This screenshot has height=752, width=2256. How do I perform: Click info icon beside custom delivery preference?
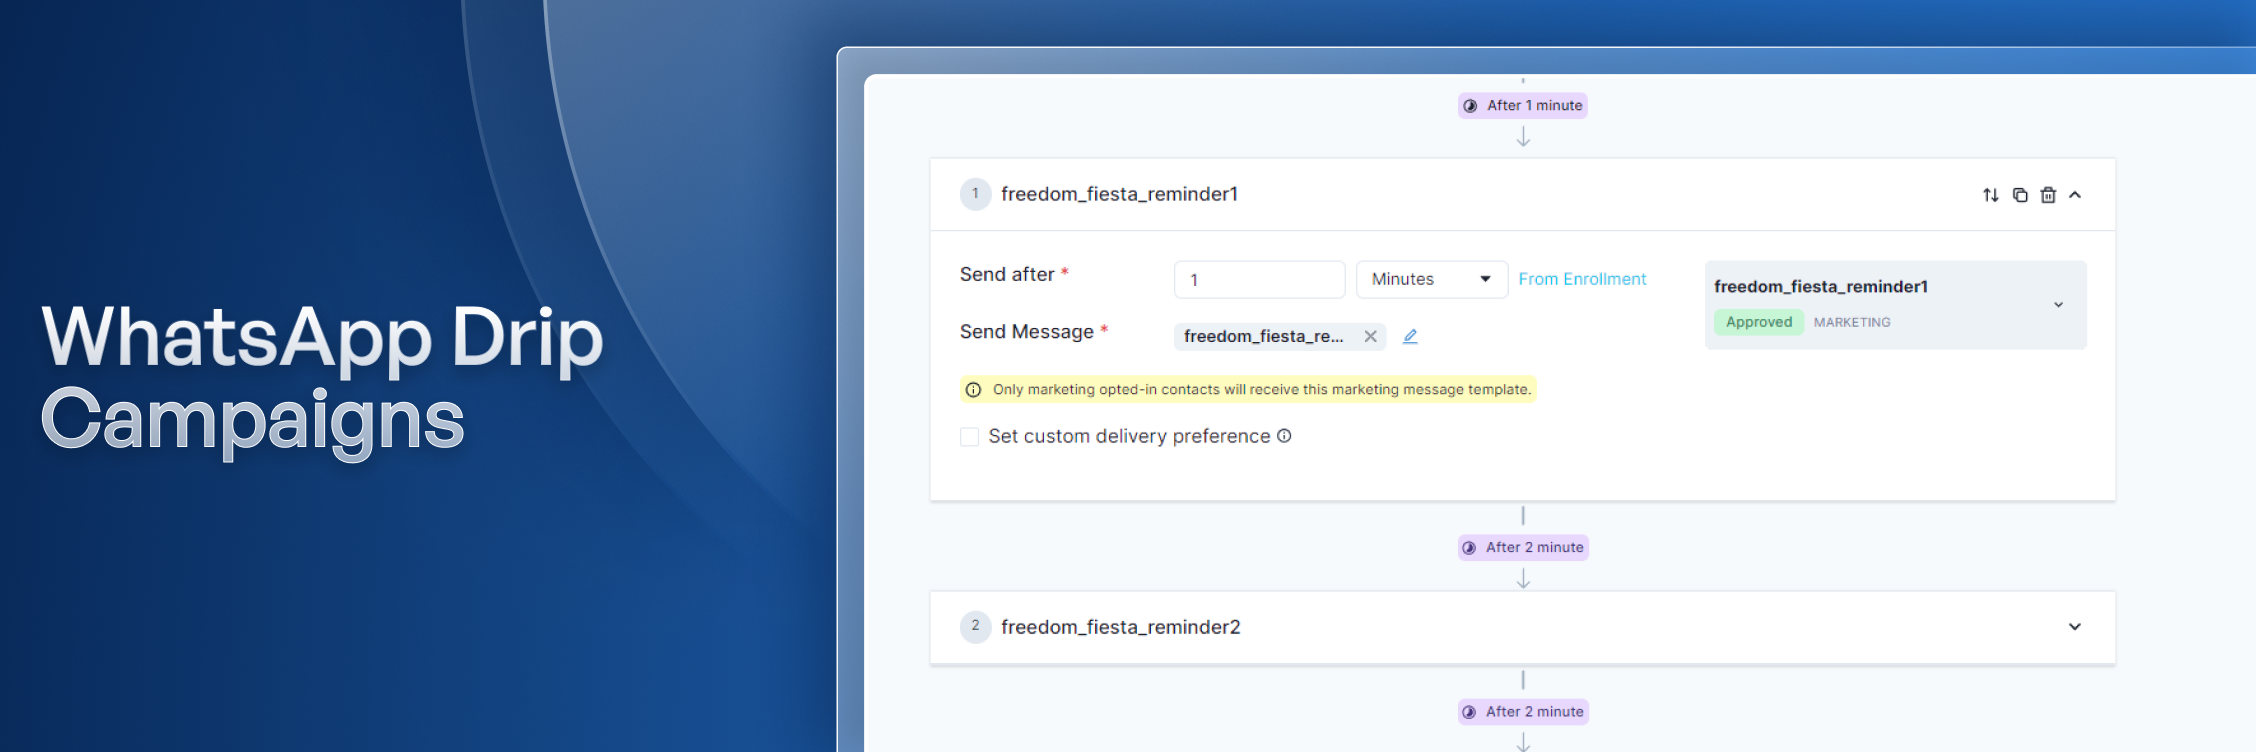click(1284, 436)
